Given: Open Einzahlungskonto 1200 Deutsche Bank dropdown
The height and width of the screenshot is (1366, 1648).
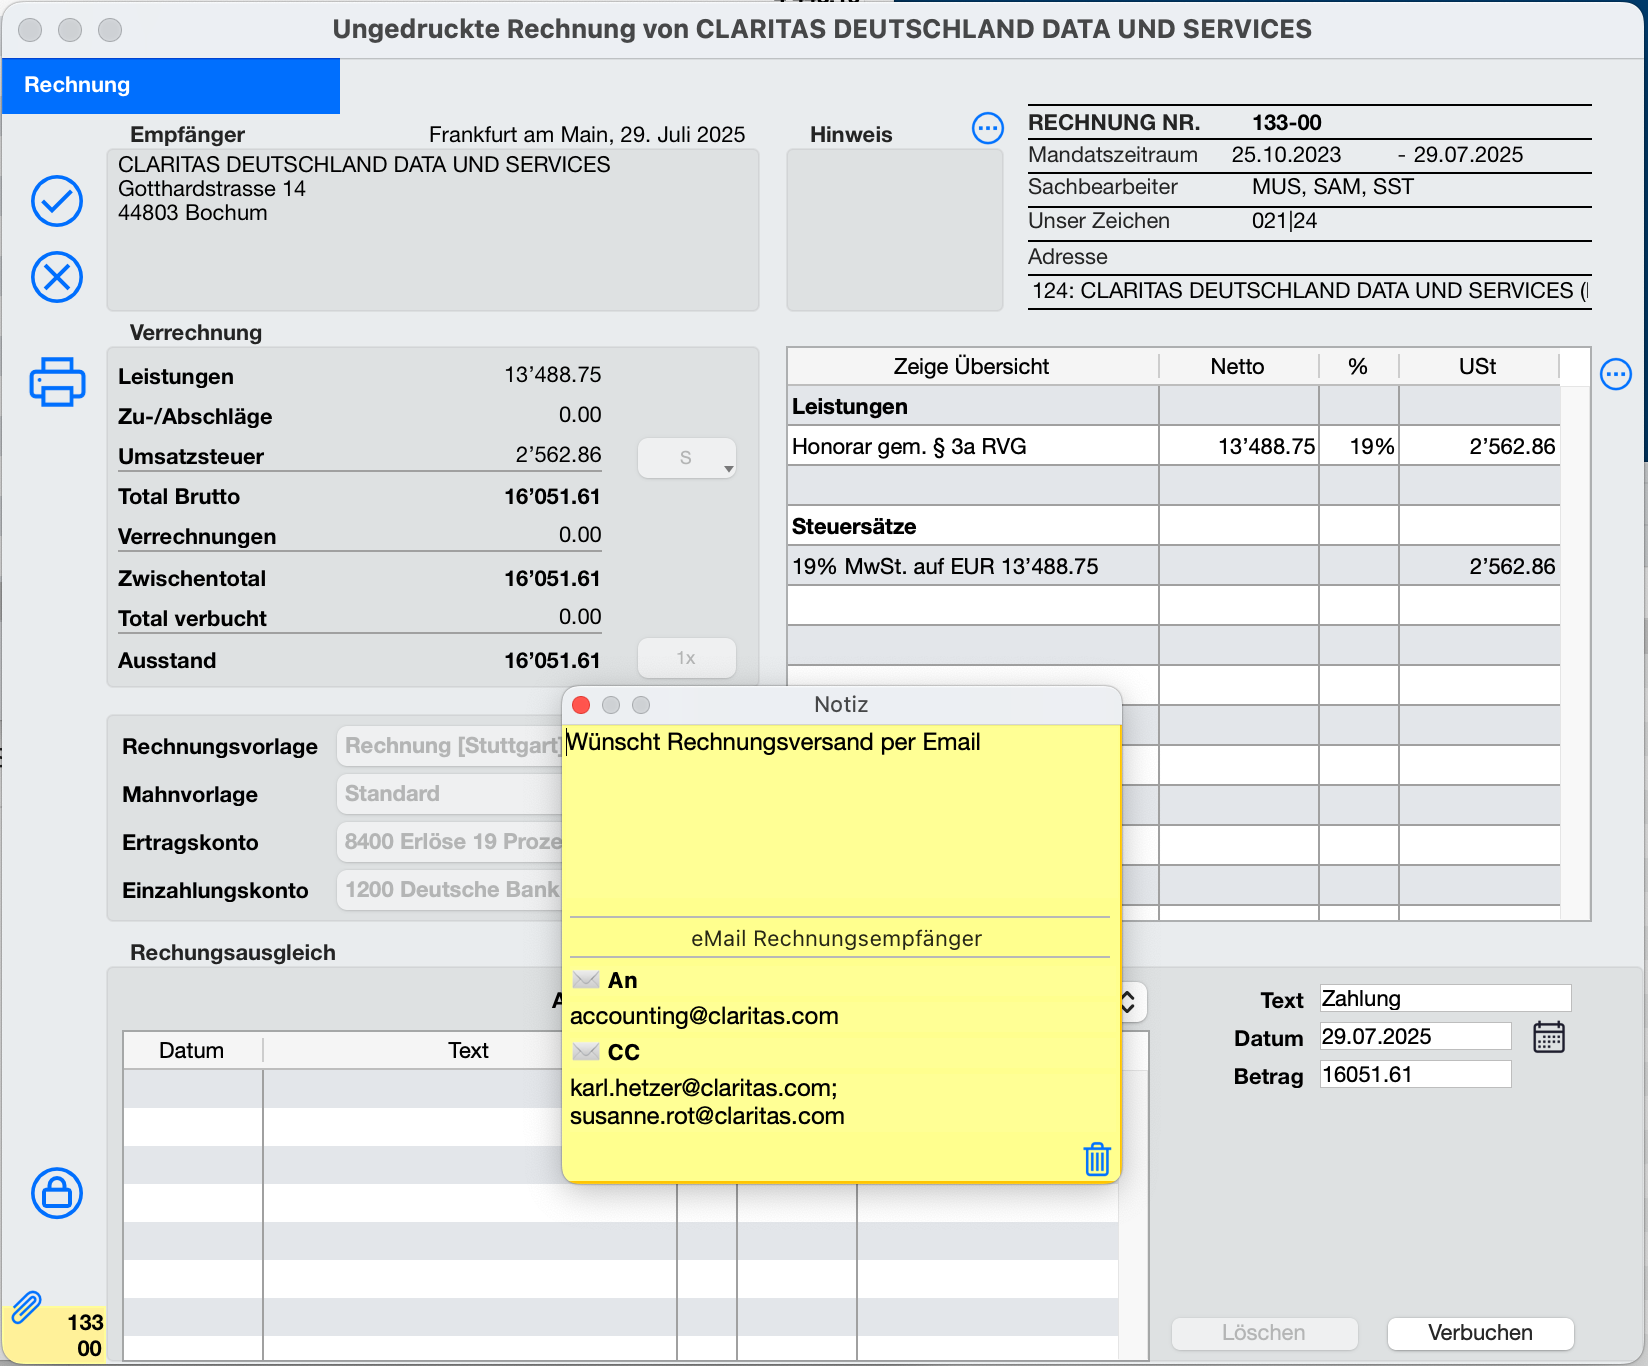Looking at the screenshot, I should (450, 890).
